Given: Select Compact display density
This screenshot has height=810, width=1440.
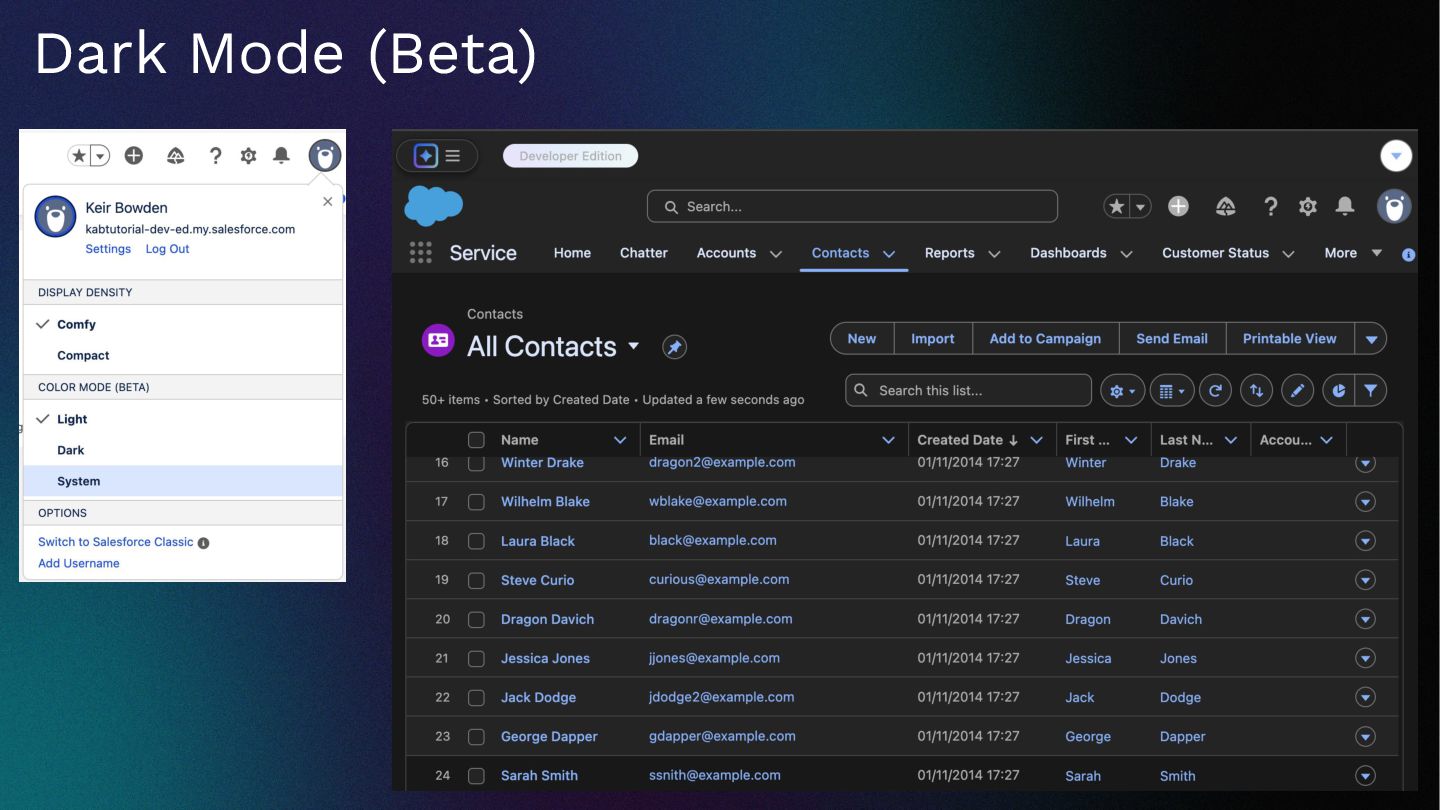Looking at the screenshot, I should coord(183,355).
